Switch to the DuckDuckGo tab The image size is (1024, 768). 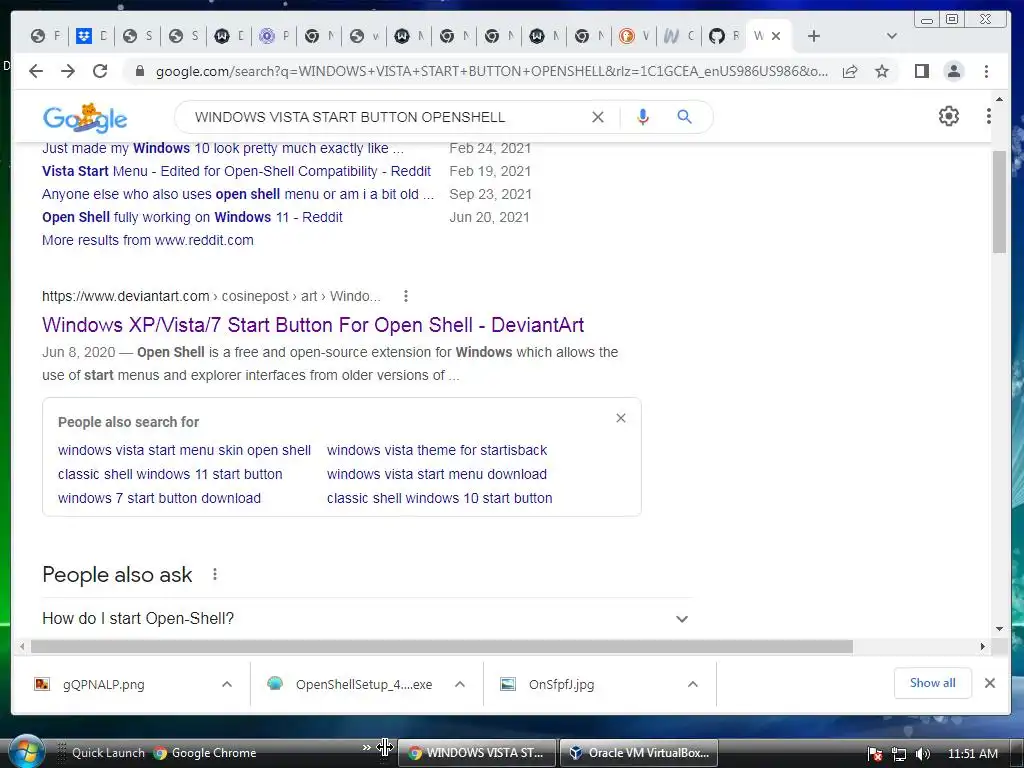tap(633, 36)
